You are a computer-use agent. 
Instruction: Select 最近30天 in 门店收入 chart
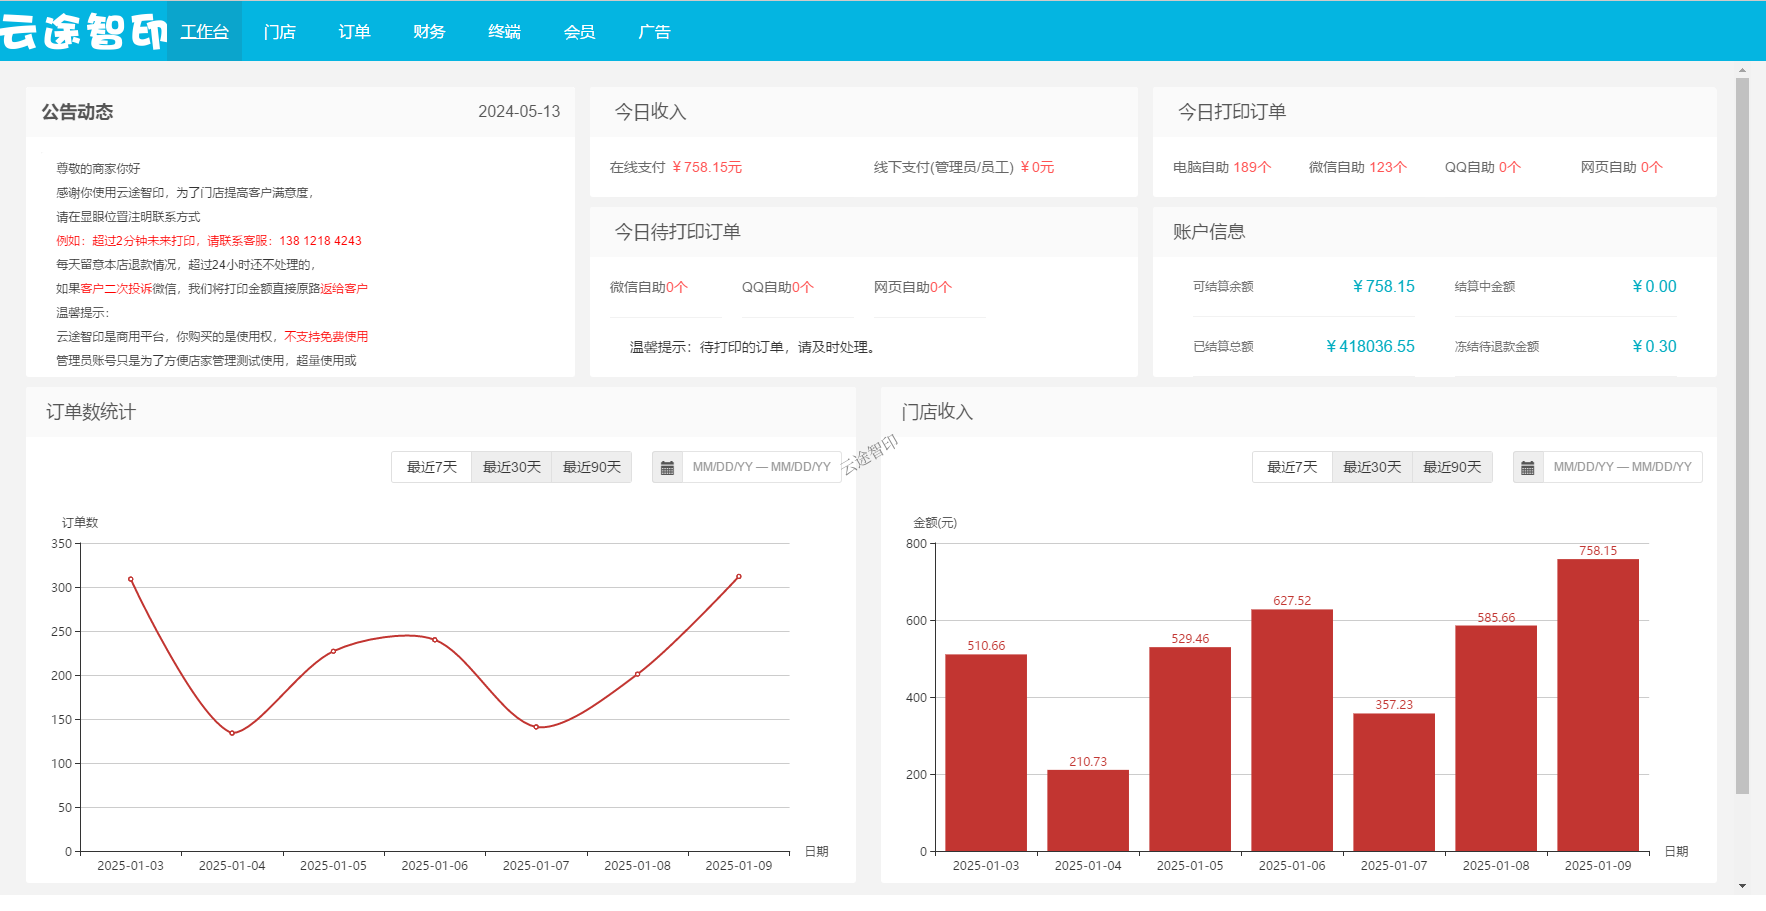point(1372,467)
